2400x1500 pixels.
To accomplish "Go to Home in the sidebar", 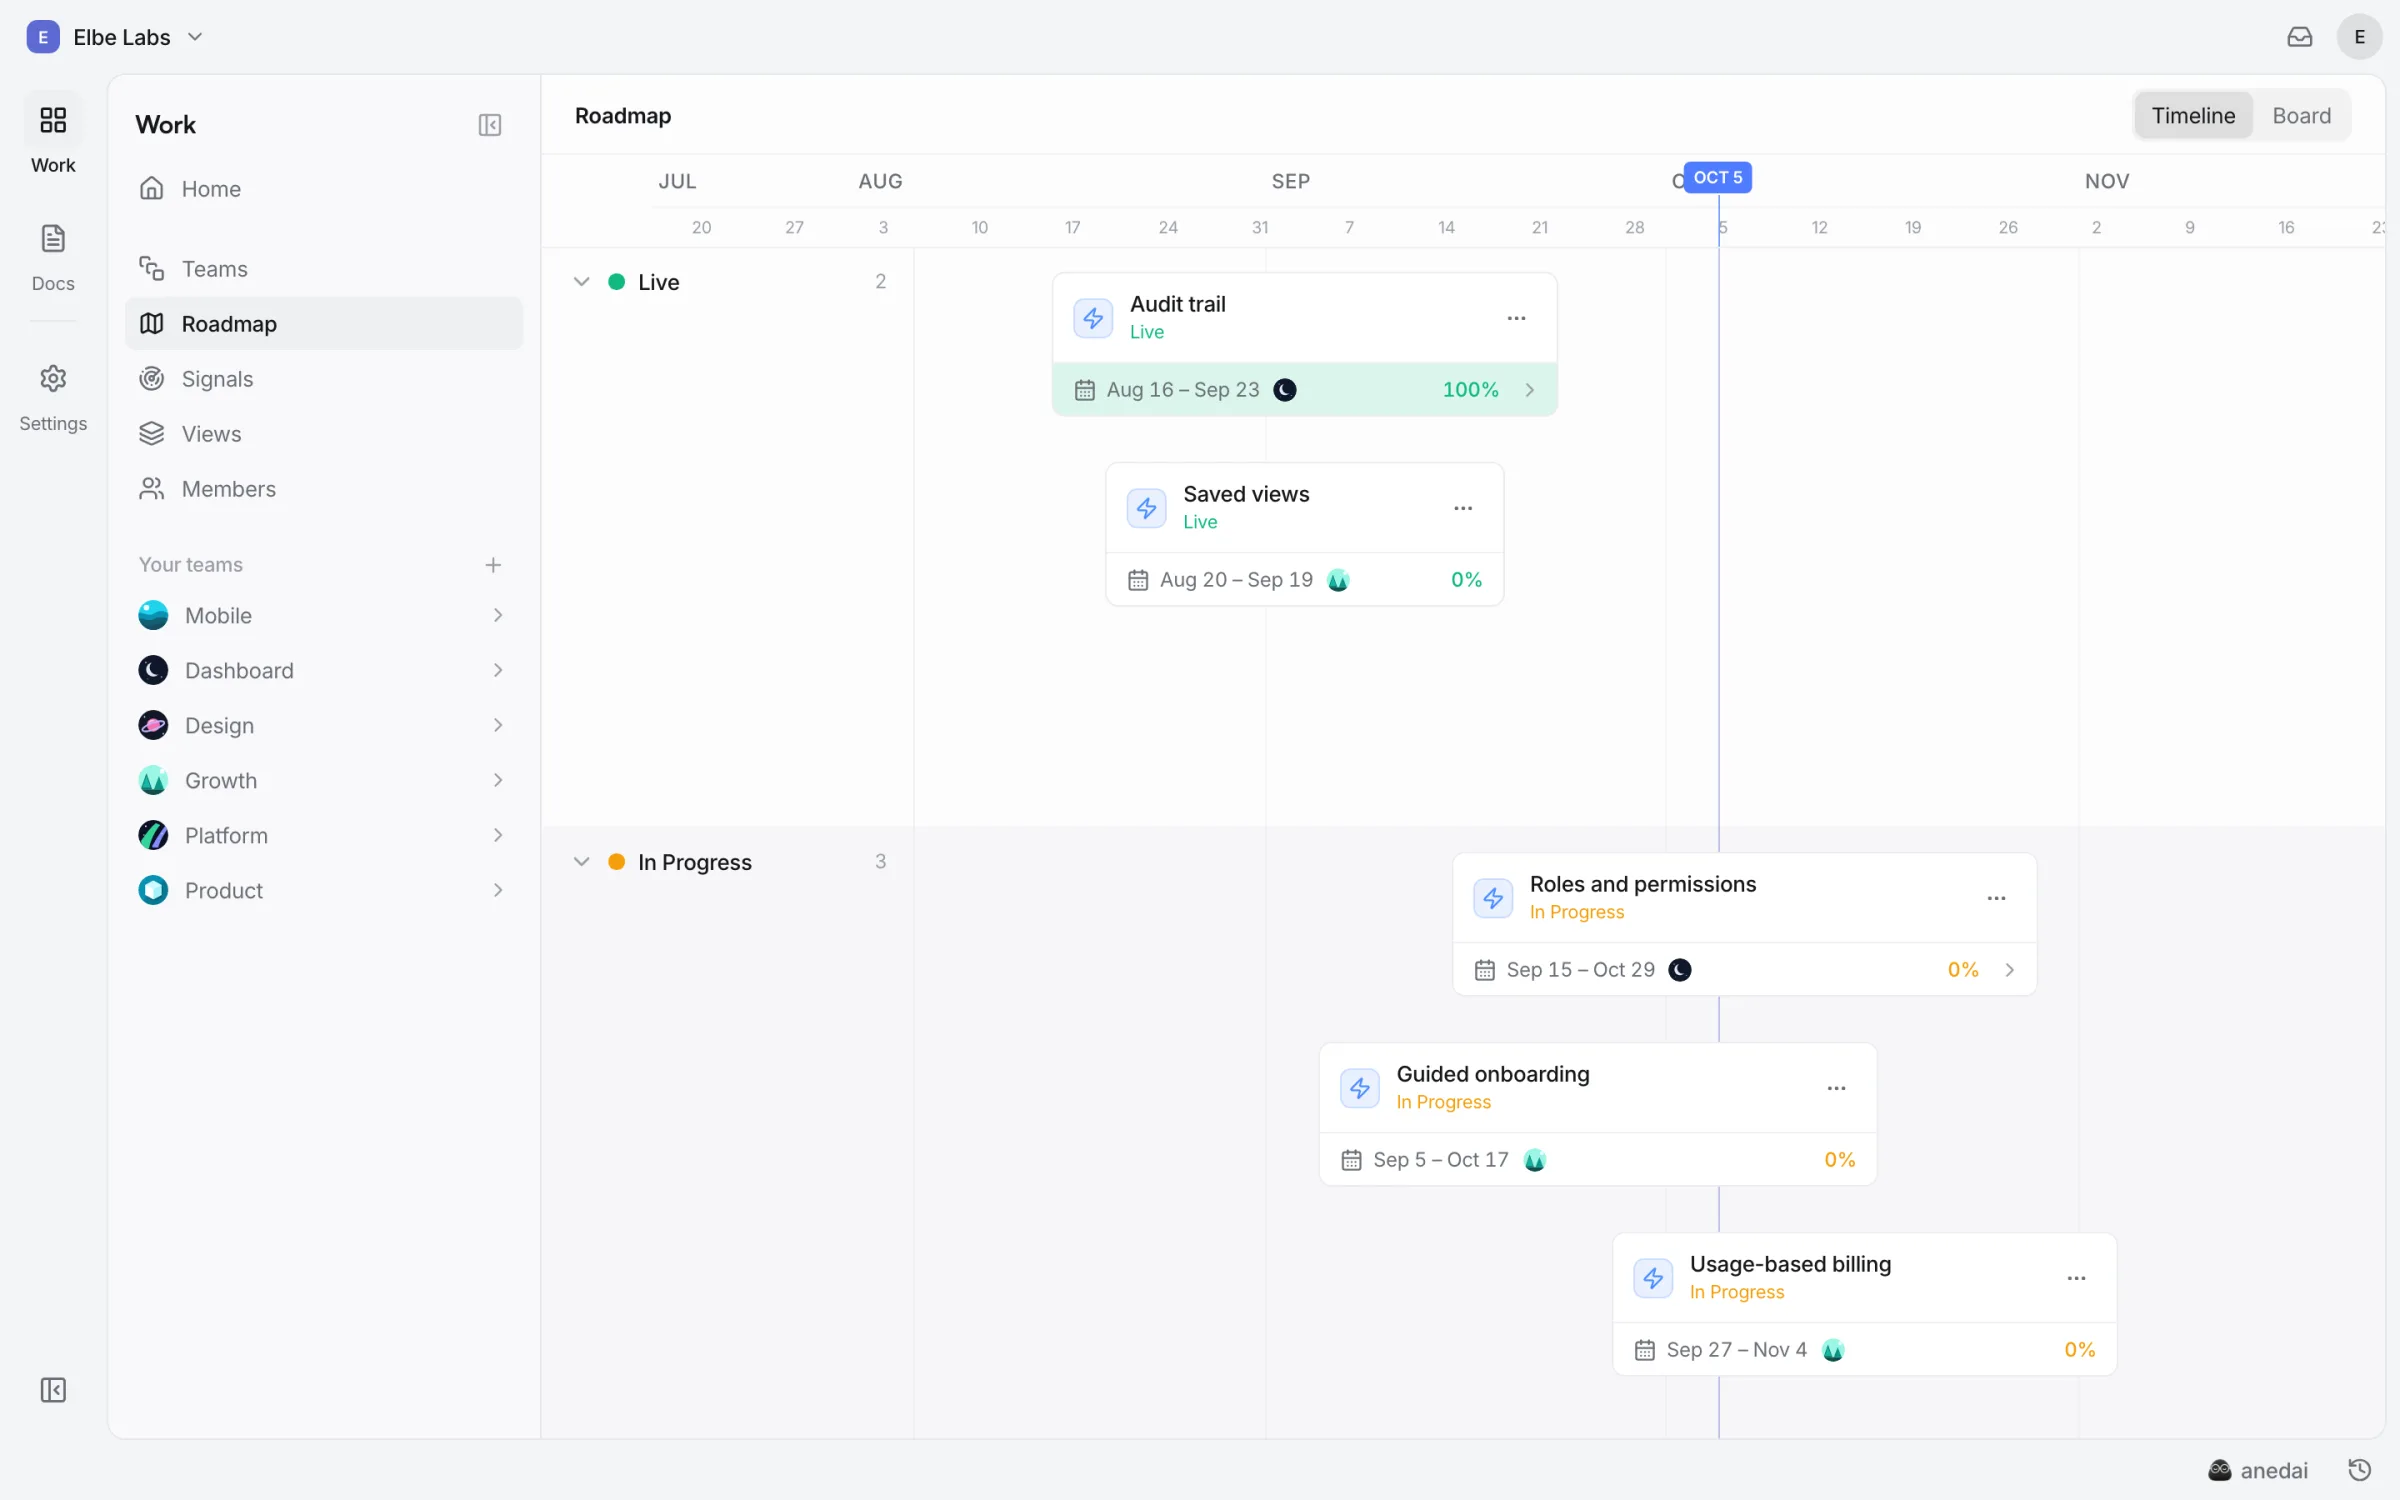I will coord(324,189).
